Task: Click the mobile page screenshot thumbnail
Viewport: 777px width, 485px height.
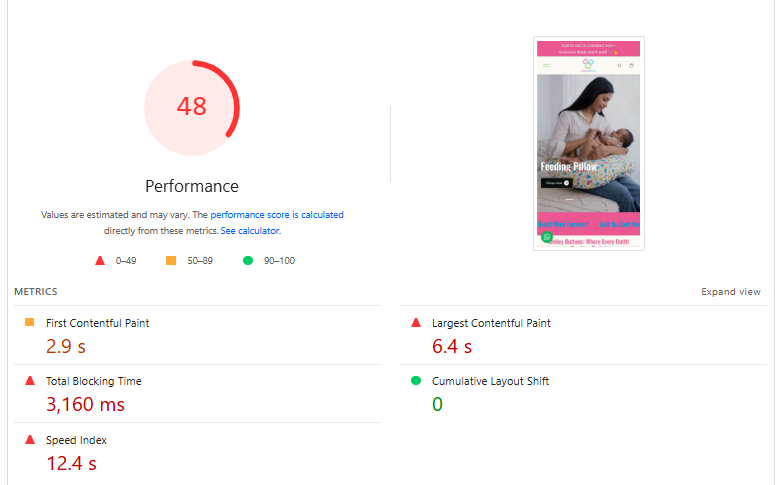Action: coord(589,144)
